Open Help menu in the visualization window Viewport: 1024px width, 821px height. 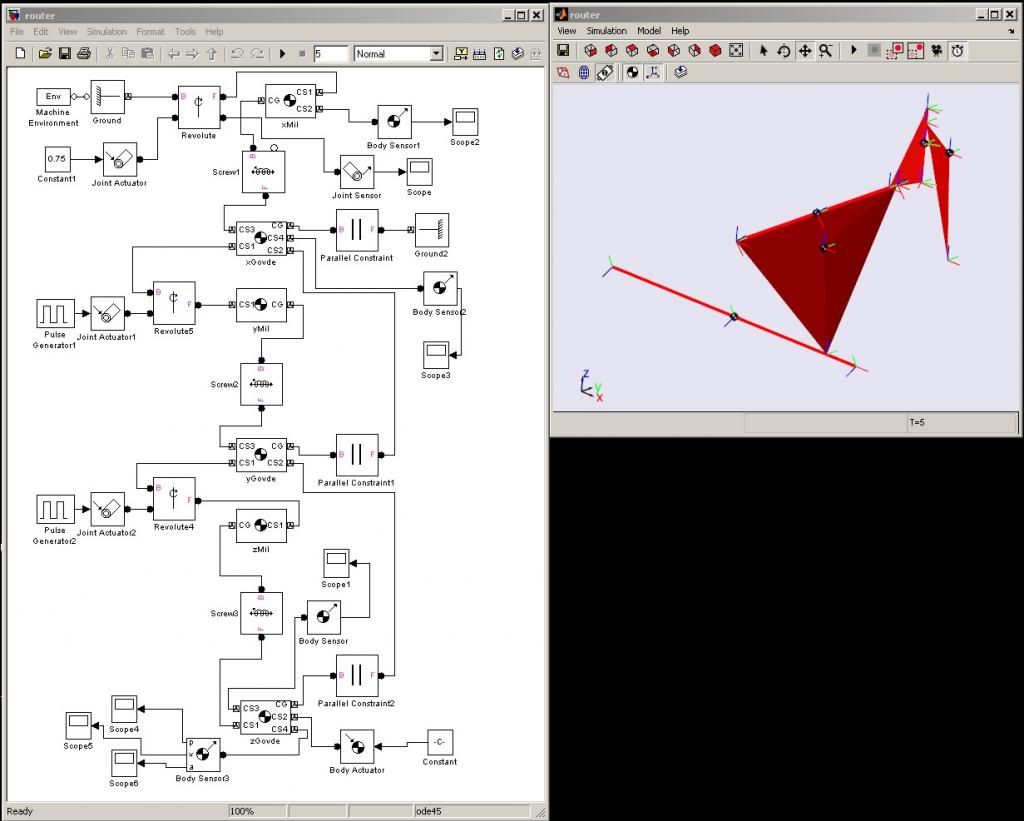point(680,31)
